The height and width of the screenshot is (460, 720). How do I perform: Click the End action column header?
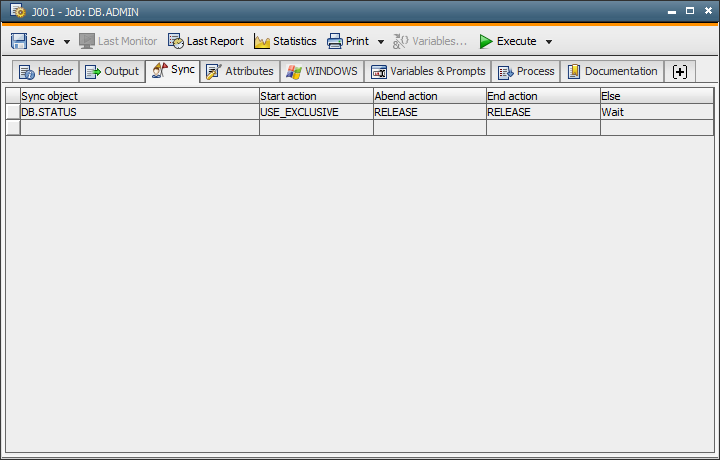pyautogui.click(x=543, y=96)
